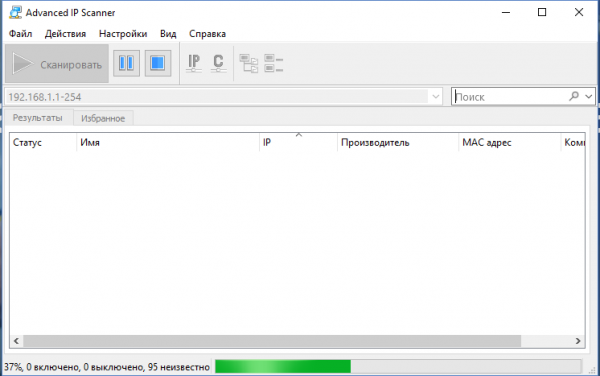Viewport: 600px width, 376px height.
Task: Click the IP range toolbar icon
Action: tap(194, 63)
